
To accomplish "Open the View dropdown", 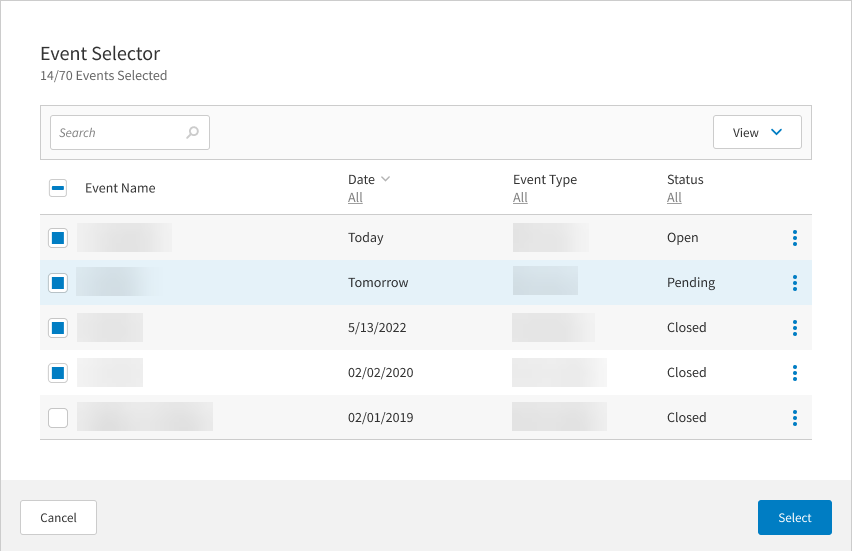I will tap(756, 132).
